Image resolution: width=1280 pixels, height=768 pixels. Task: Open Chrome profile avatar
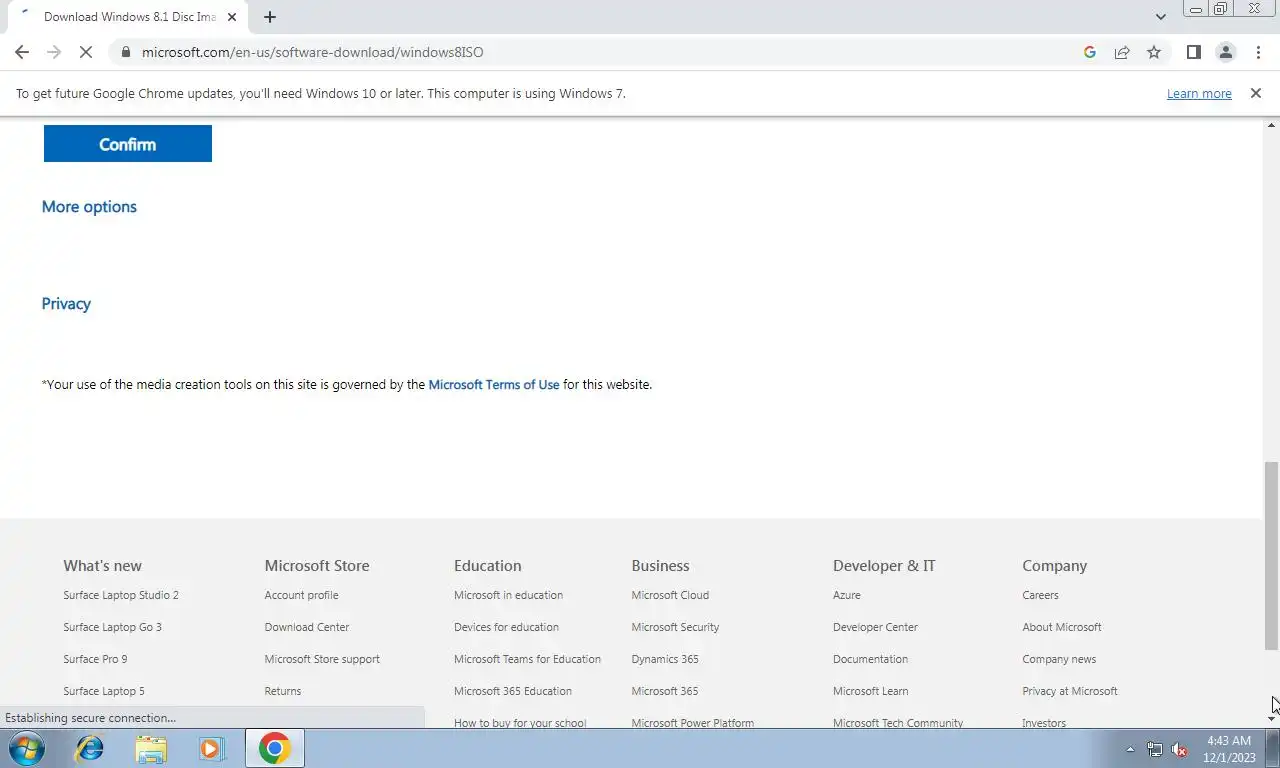pos(1225,52)
